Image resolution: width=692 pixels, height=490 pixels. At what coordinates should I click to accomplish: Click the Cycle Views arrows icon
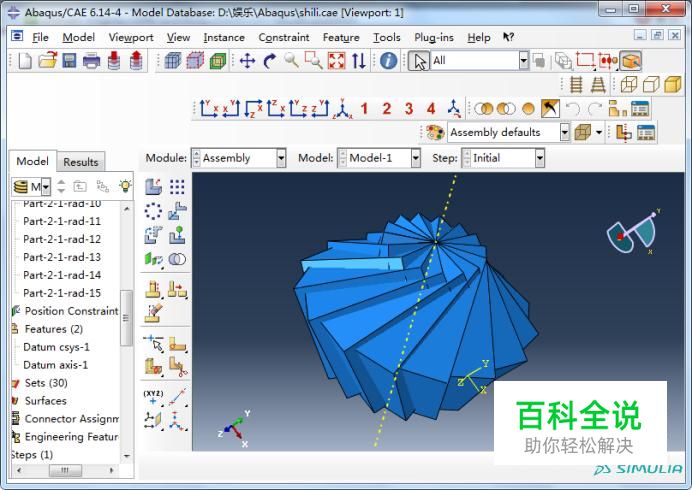(x=358, y=60)
